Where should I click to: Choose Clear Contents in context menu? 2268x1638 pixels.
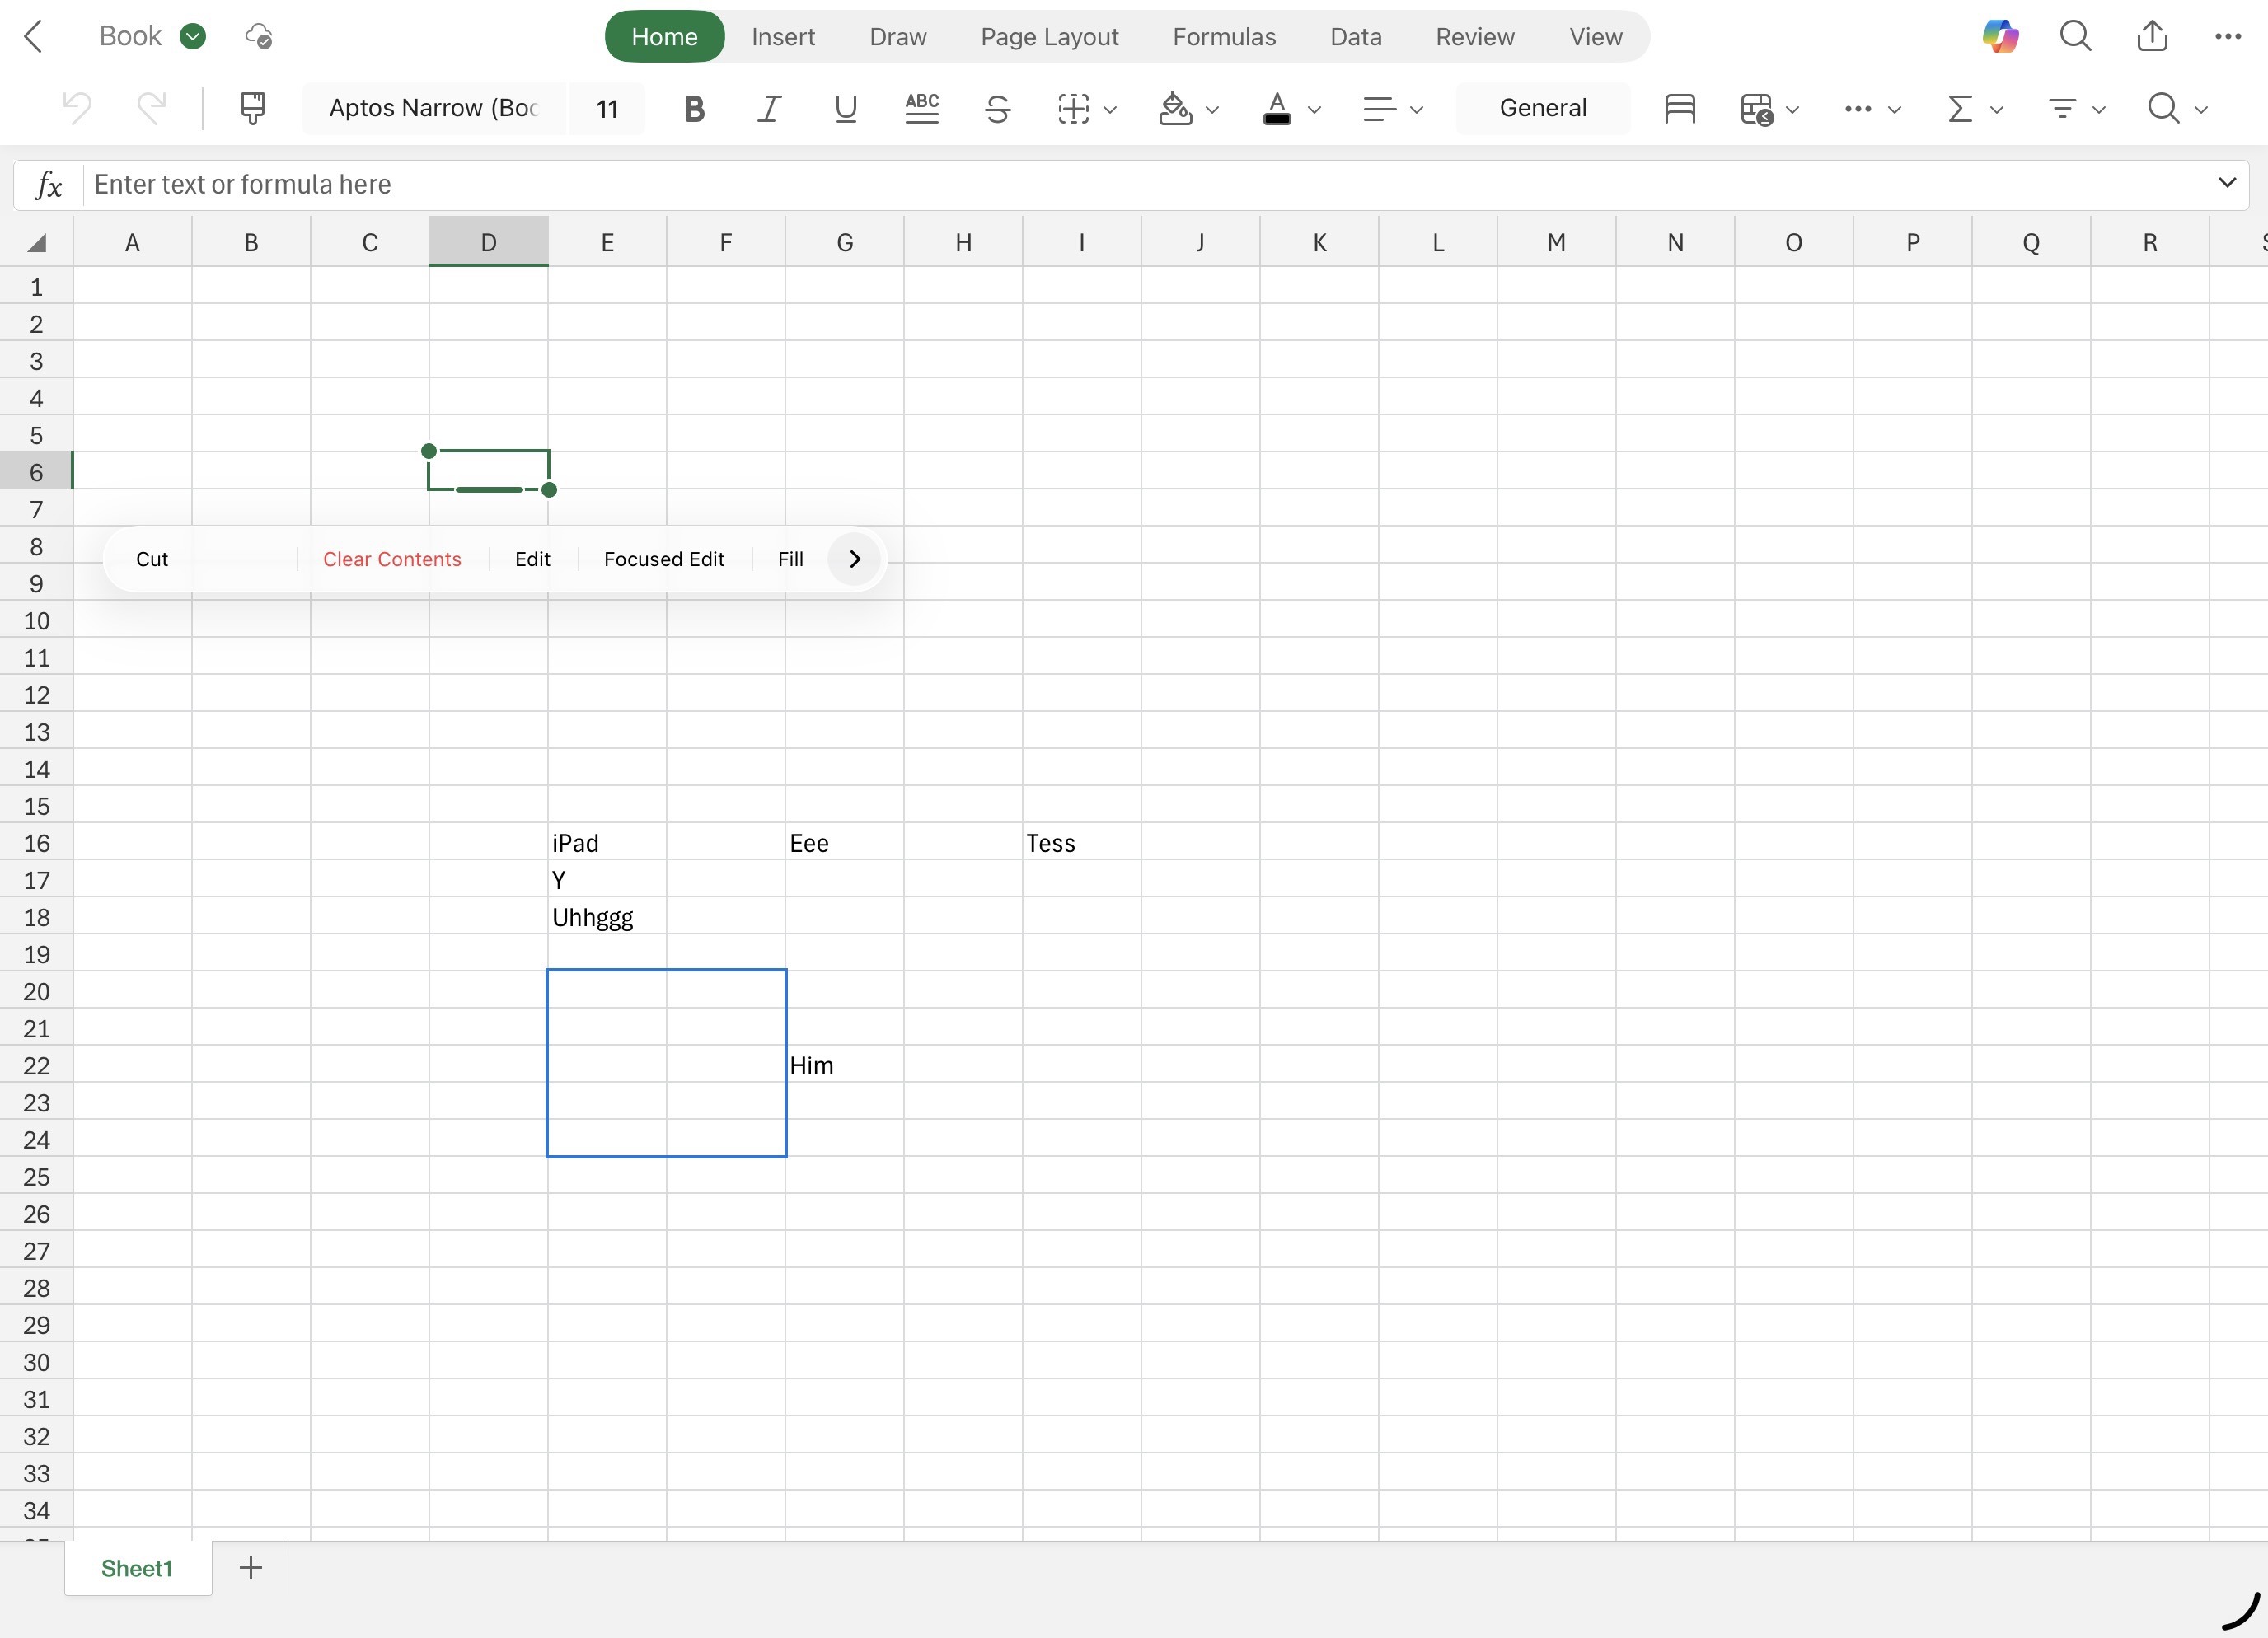click(392, 559)
